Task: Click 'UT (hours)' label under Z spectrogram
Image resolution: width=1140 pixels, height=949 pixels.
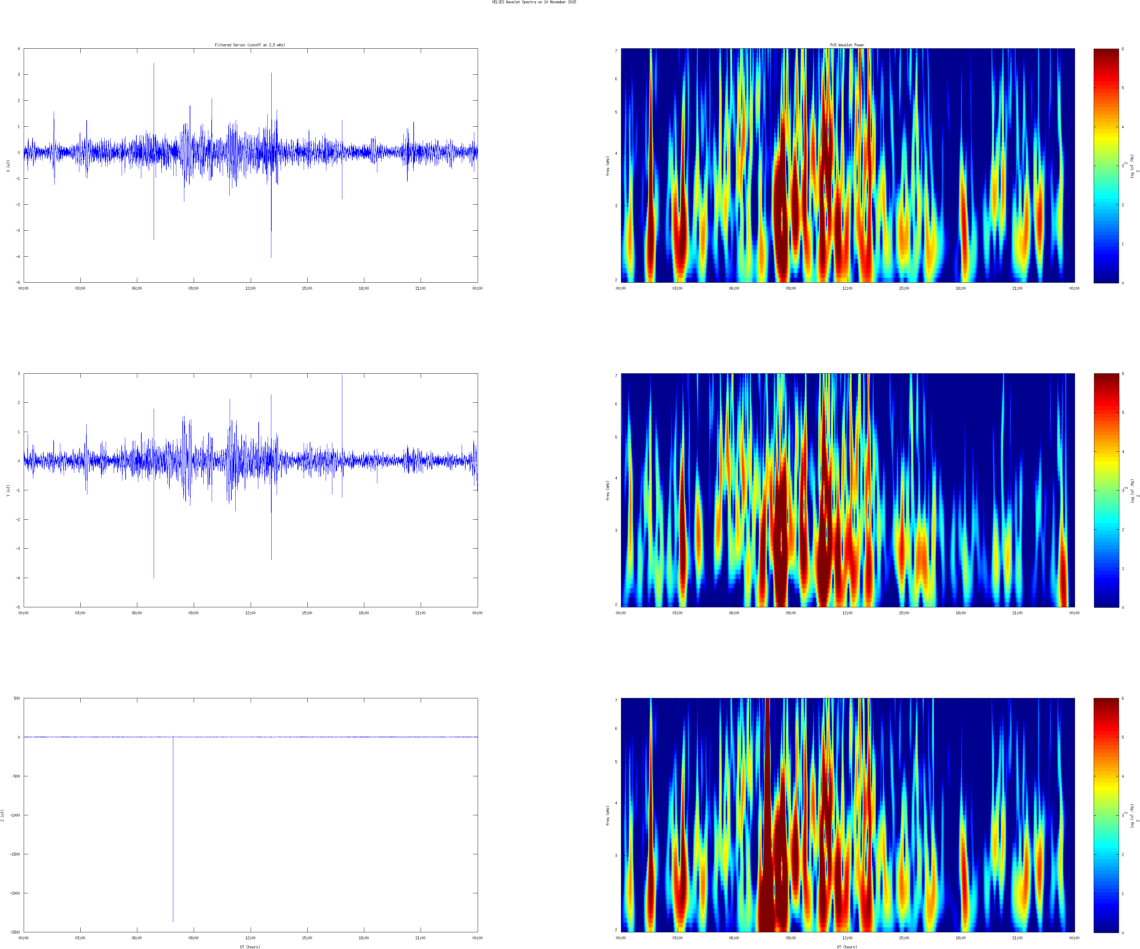Action: 848,947
